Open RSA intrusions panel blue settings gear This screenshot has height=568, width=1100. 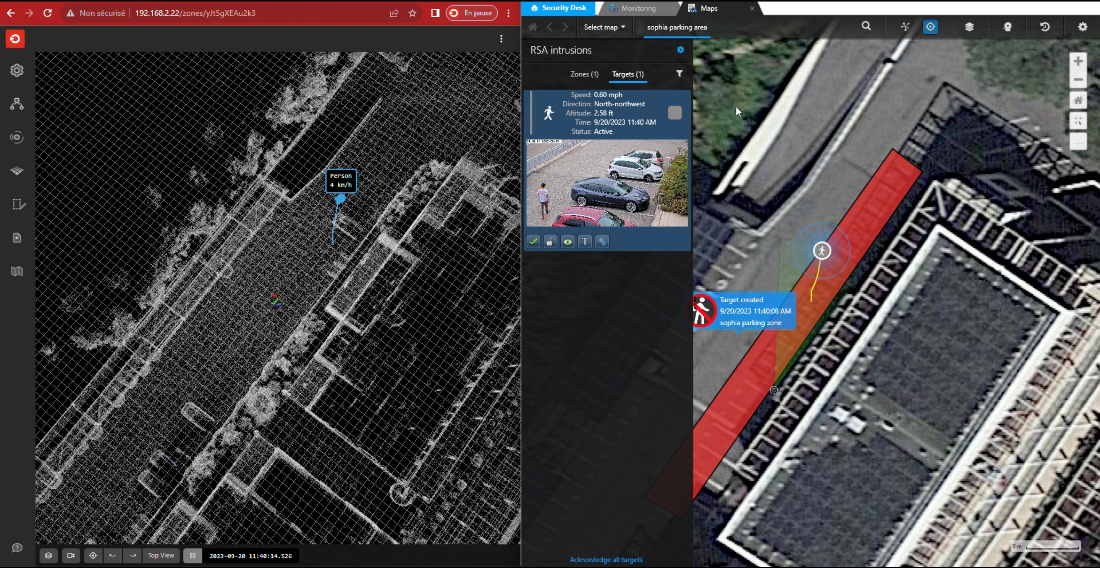pos(680,50)
